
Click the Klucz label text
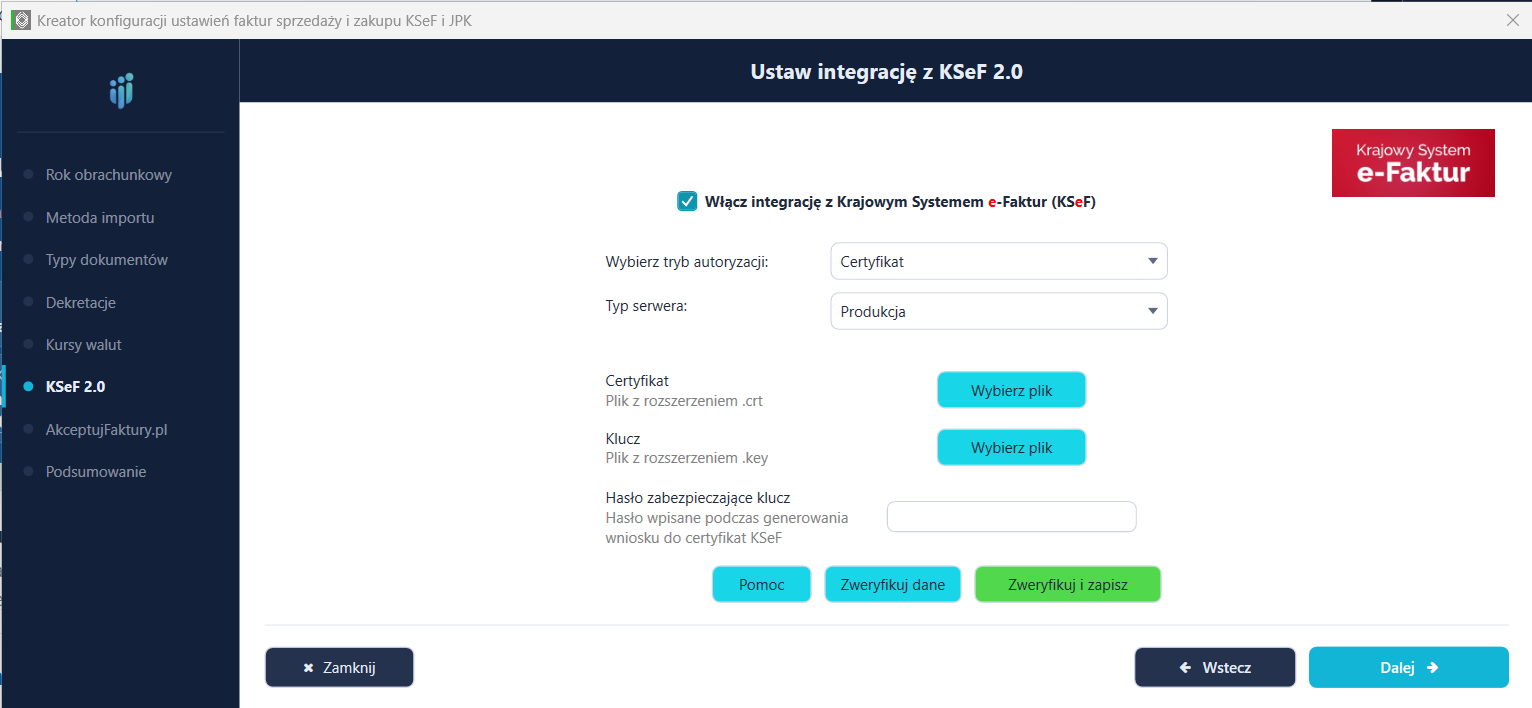pos(623,439)
